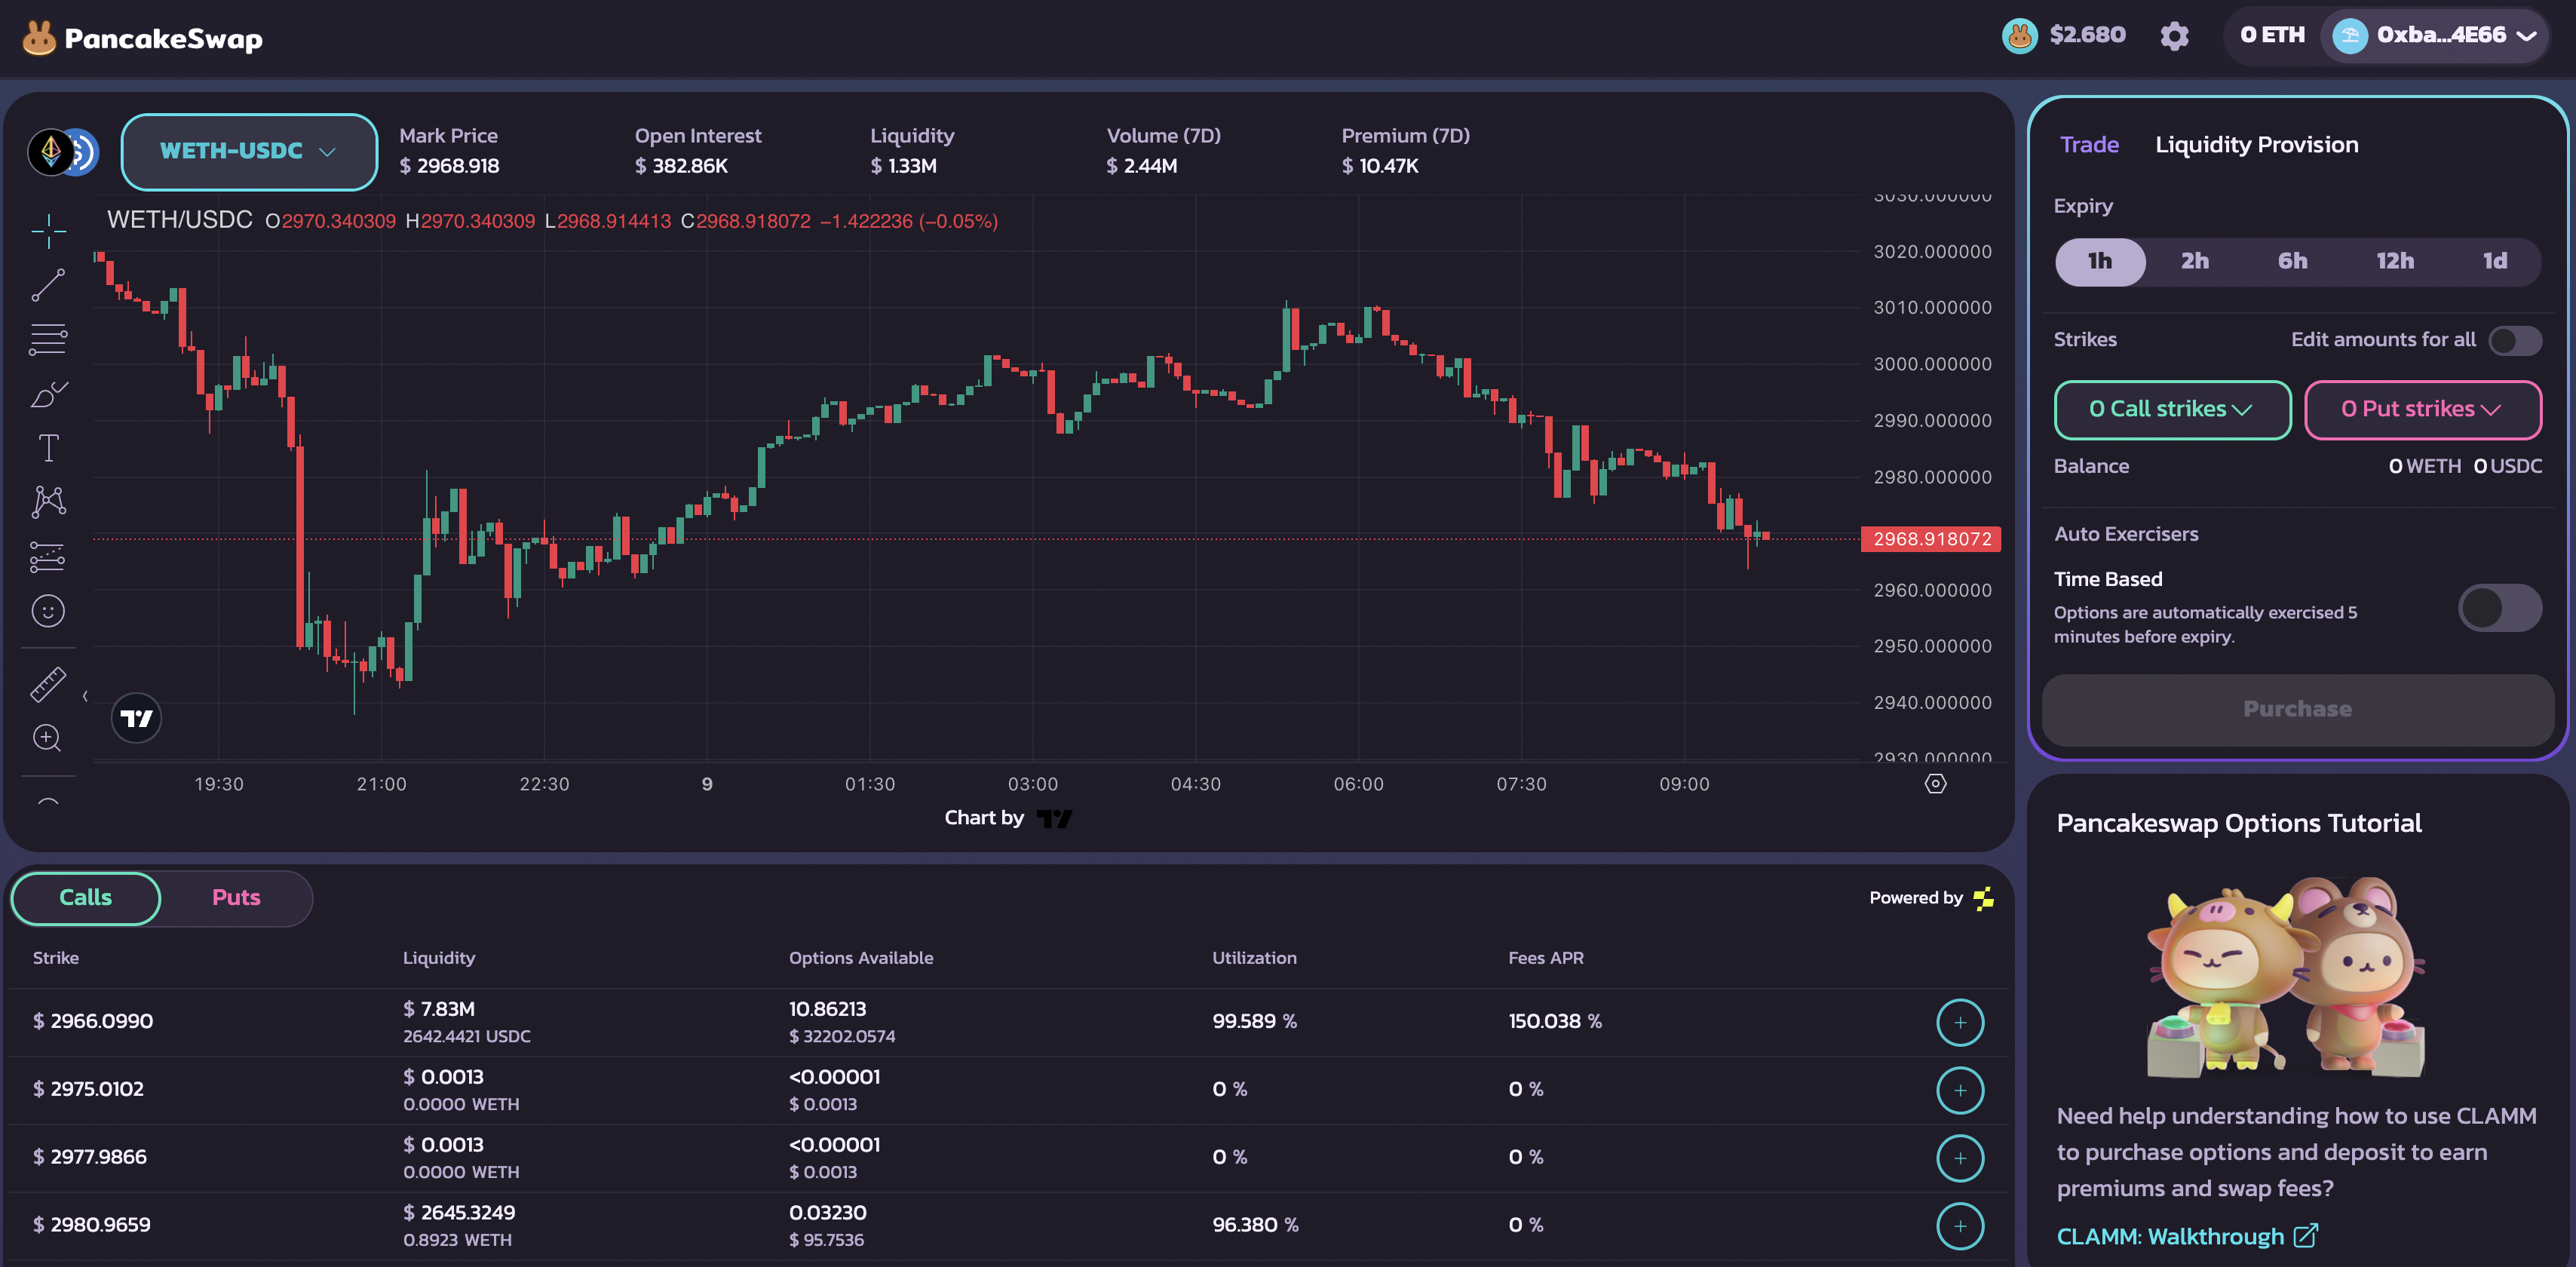This screenshot has width=2576, height=1267.
Task: Click the Powered by provider logo
Action: pos(1983,898)
